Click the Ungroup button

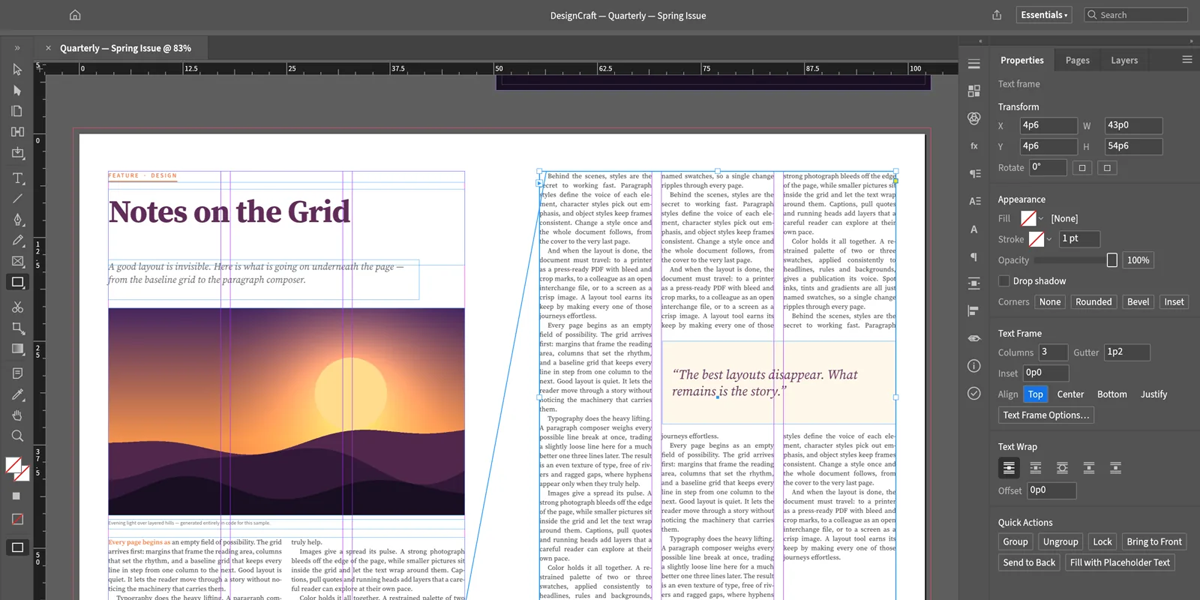tap(1060, 541)
